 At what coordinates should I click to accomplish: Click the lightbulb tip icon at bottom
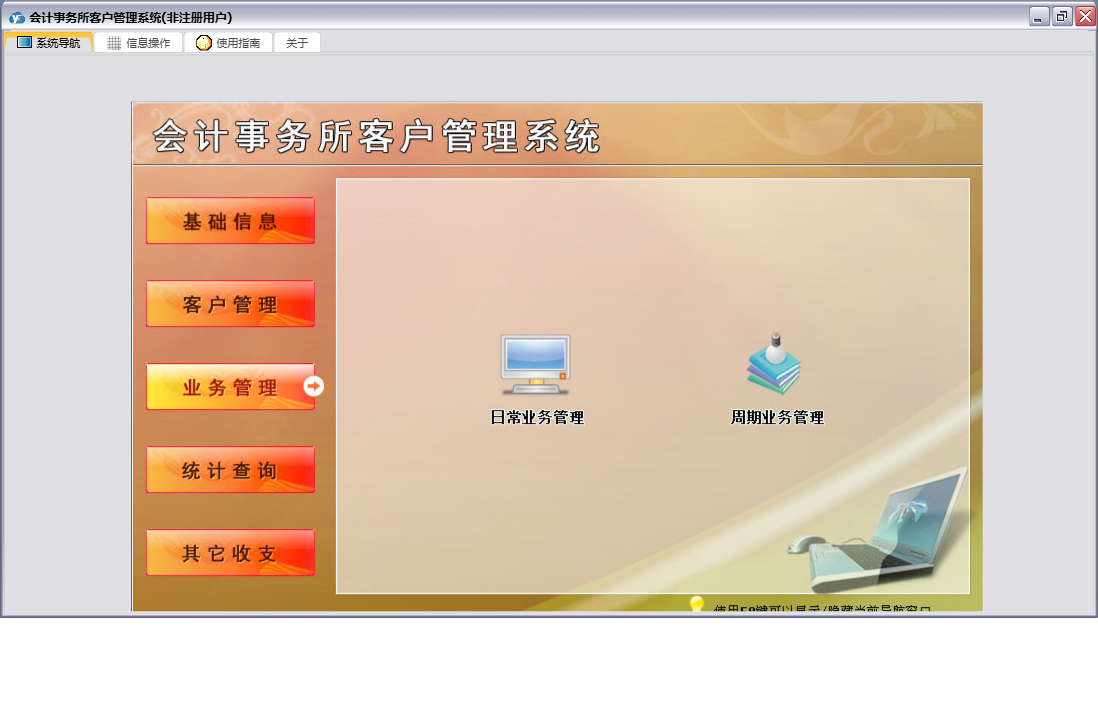[x=696, y=603]
